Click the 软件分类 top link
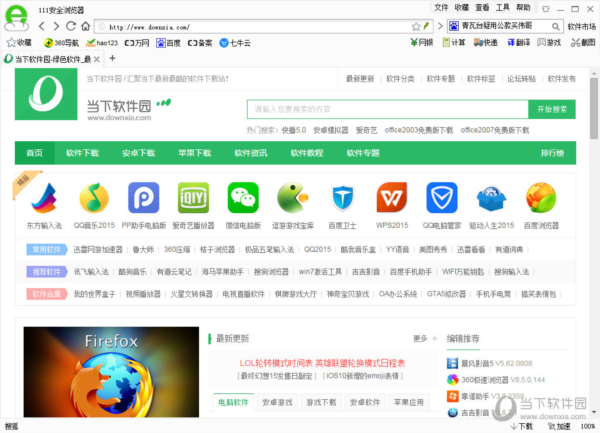The height and width of the screenshot is (433, 600). coord(400,79)
